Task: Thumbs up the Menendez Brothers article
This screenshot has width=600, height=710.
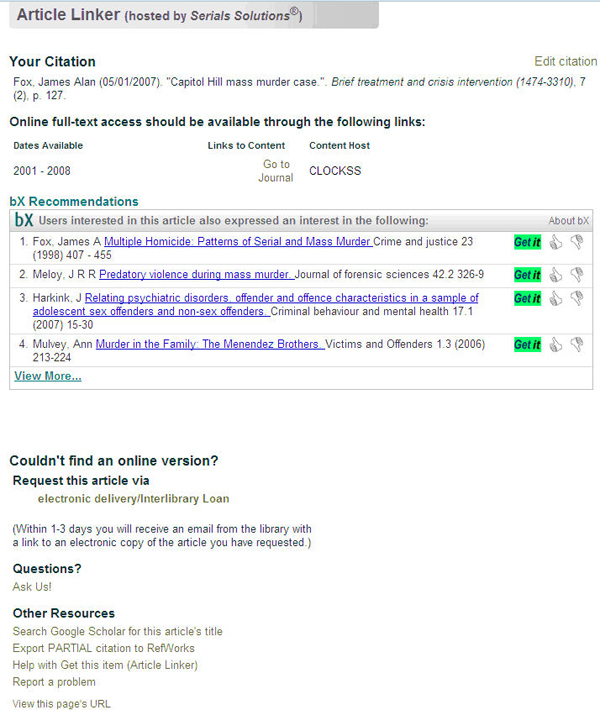Action: point(557,345)
